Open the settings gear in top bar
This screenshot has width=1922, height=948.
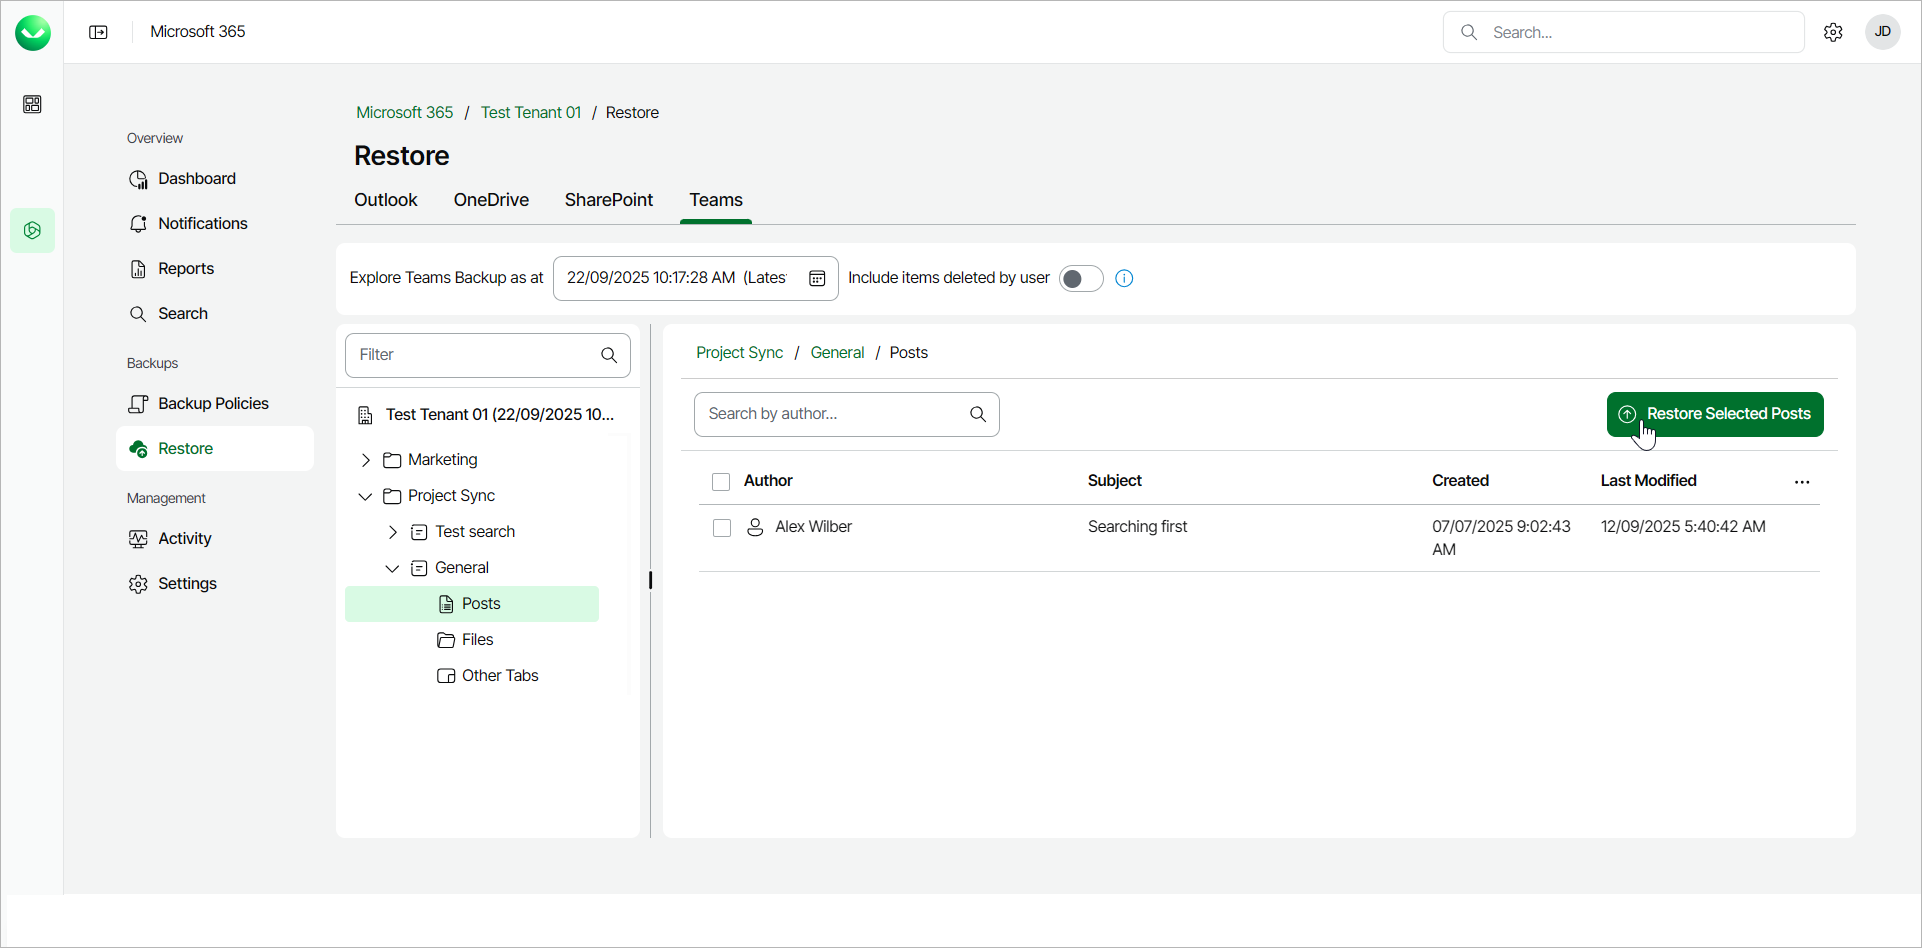(x=1833, y=32)
